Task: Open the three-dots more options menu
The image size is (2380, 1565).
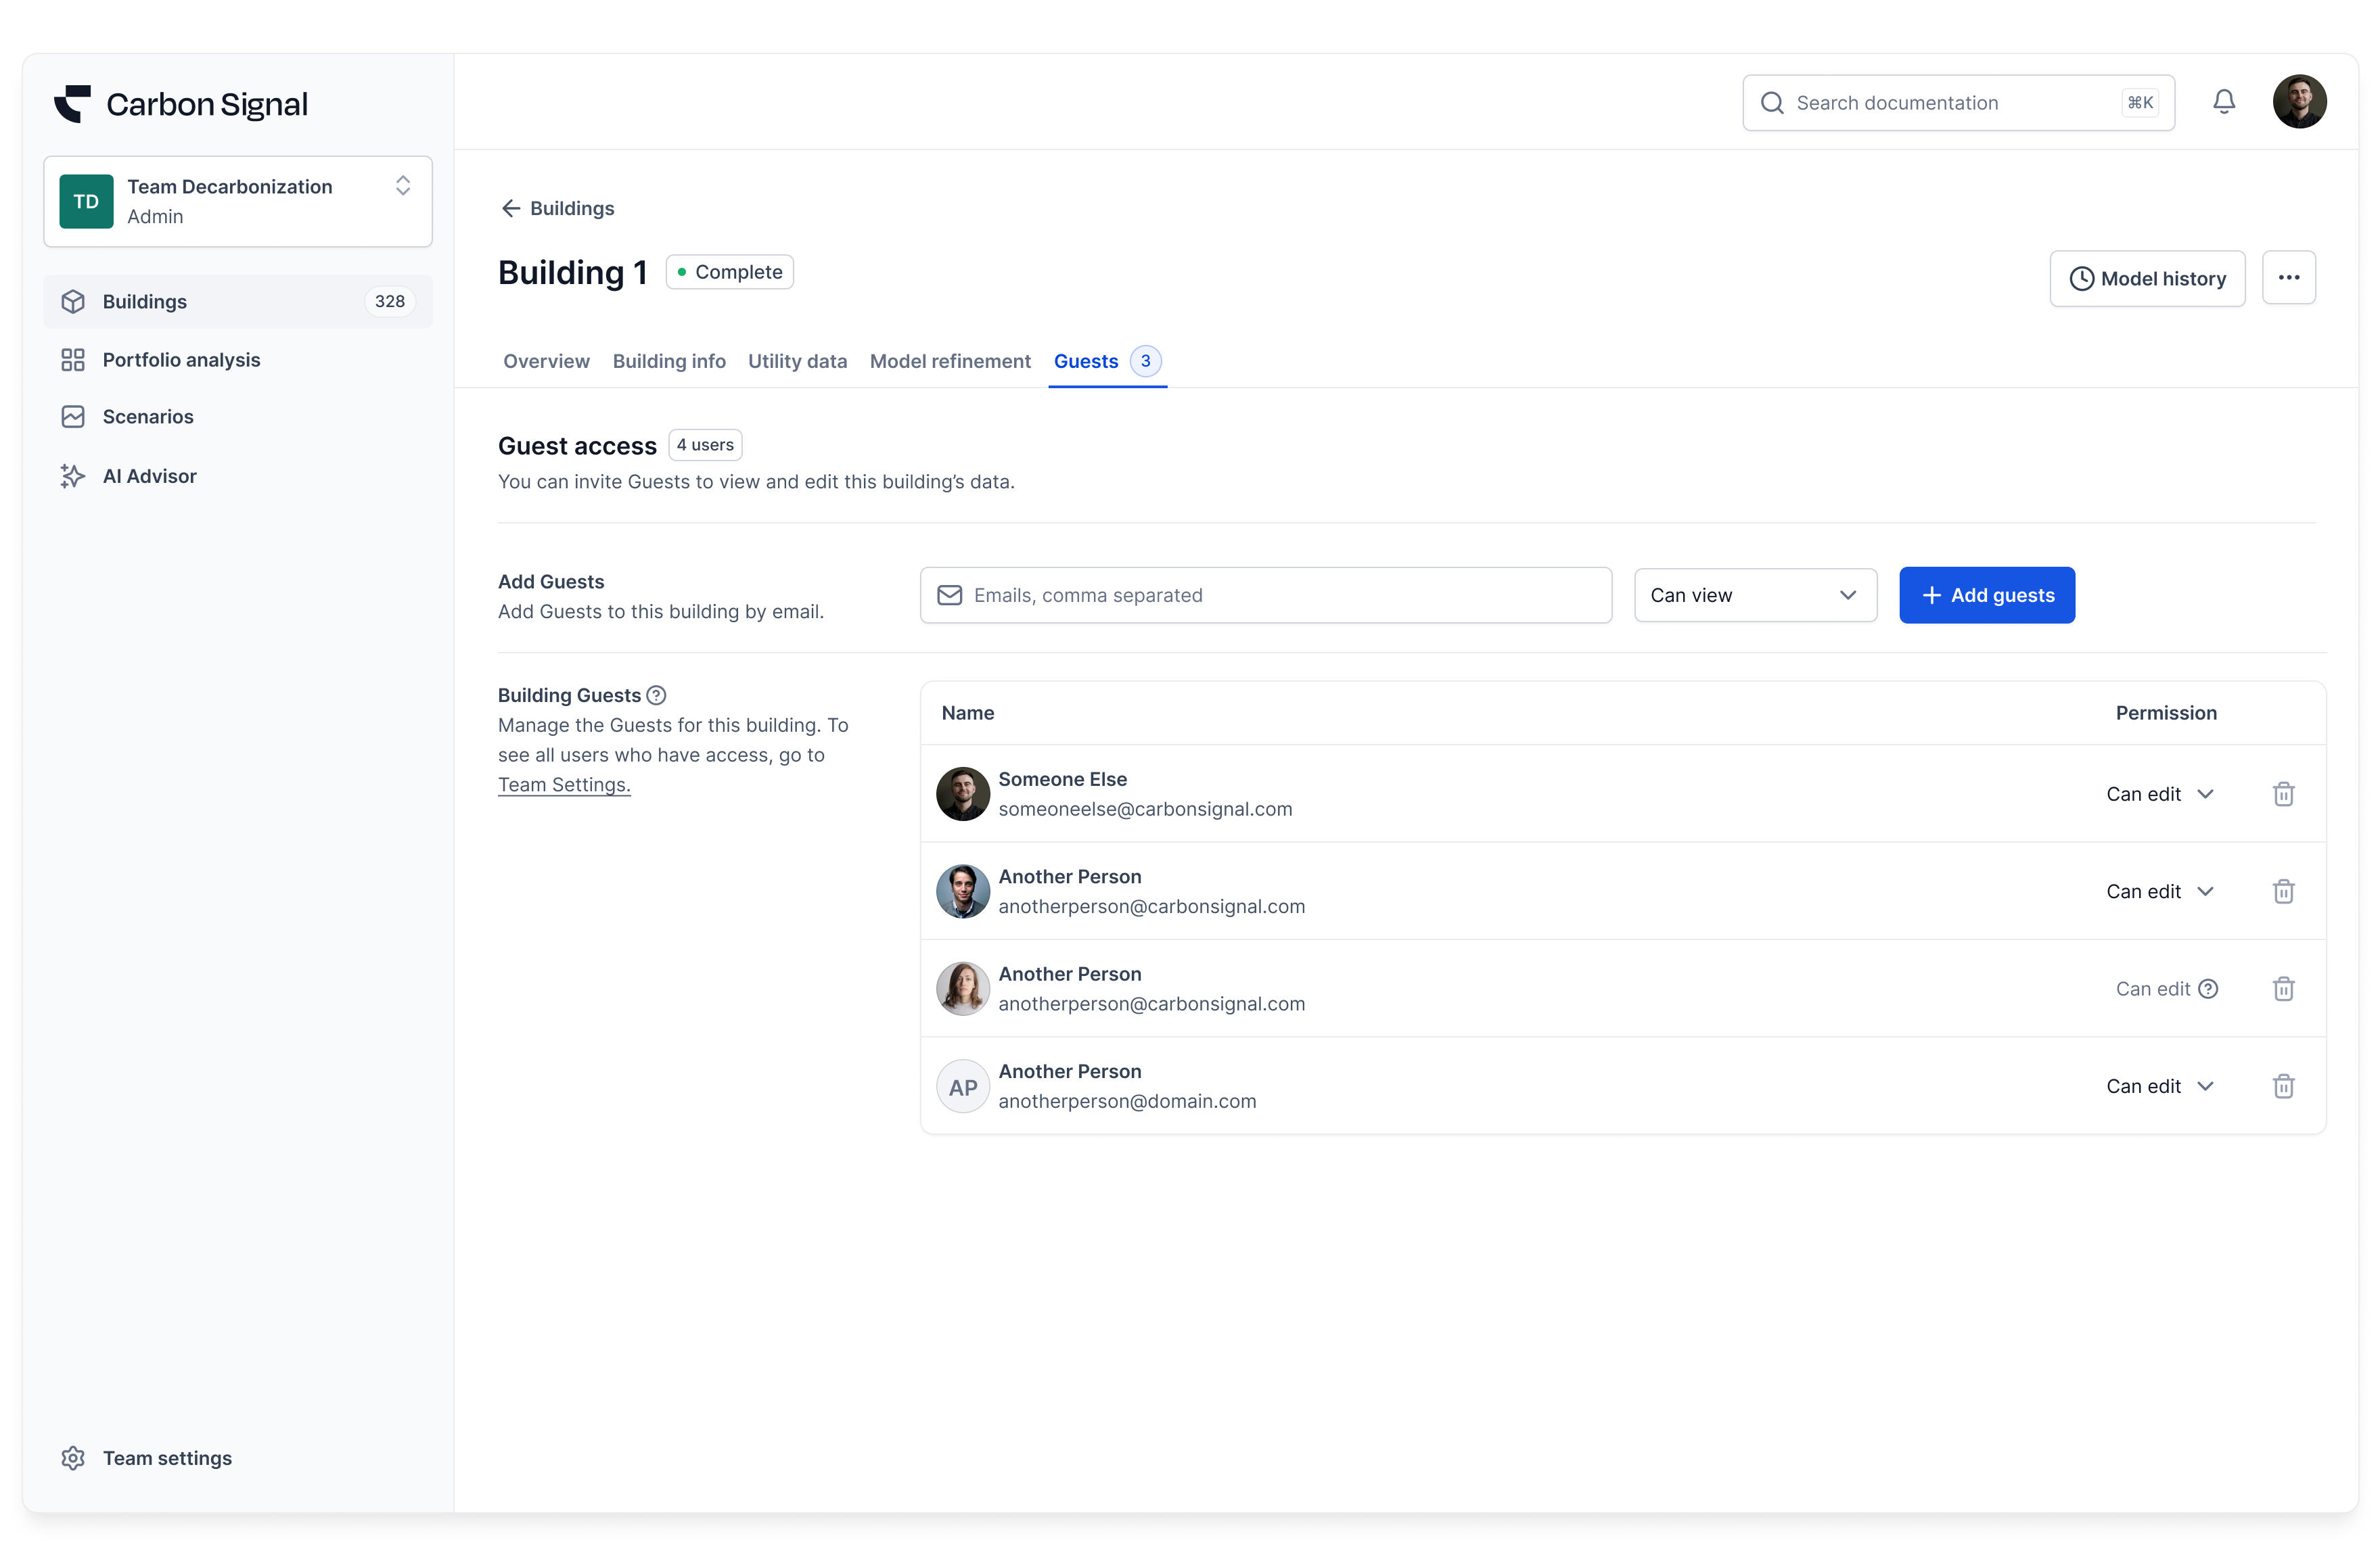Action: [2288, 278]
